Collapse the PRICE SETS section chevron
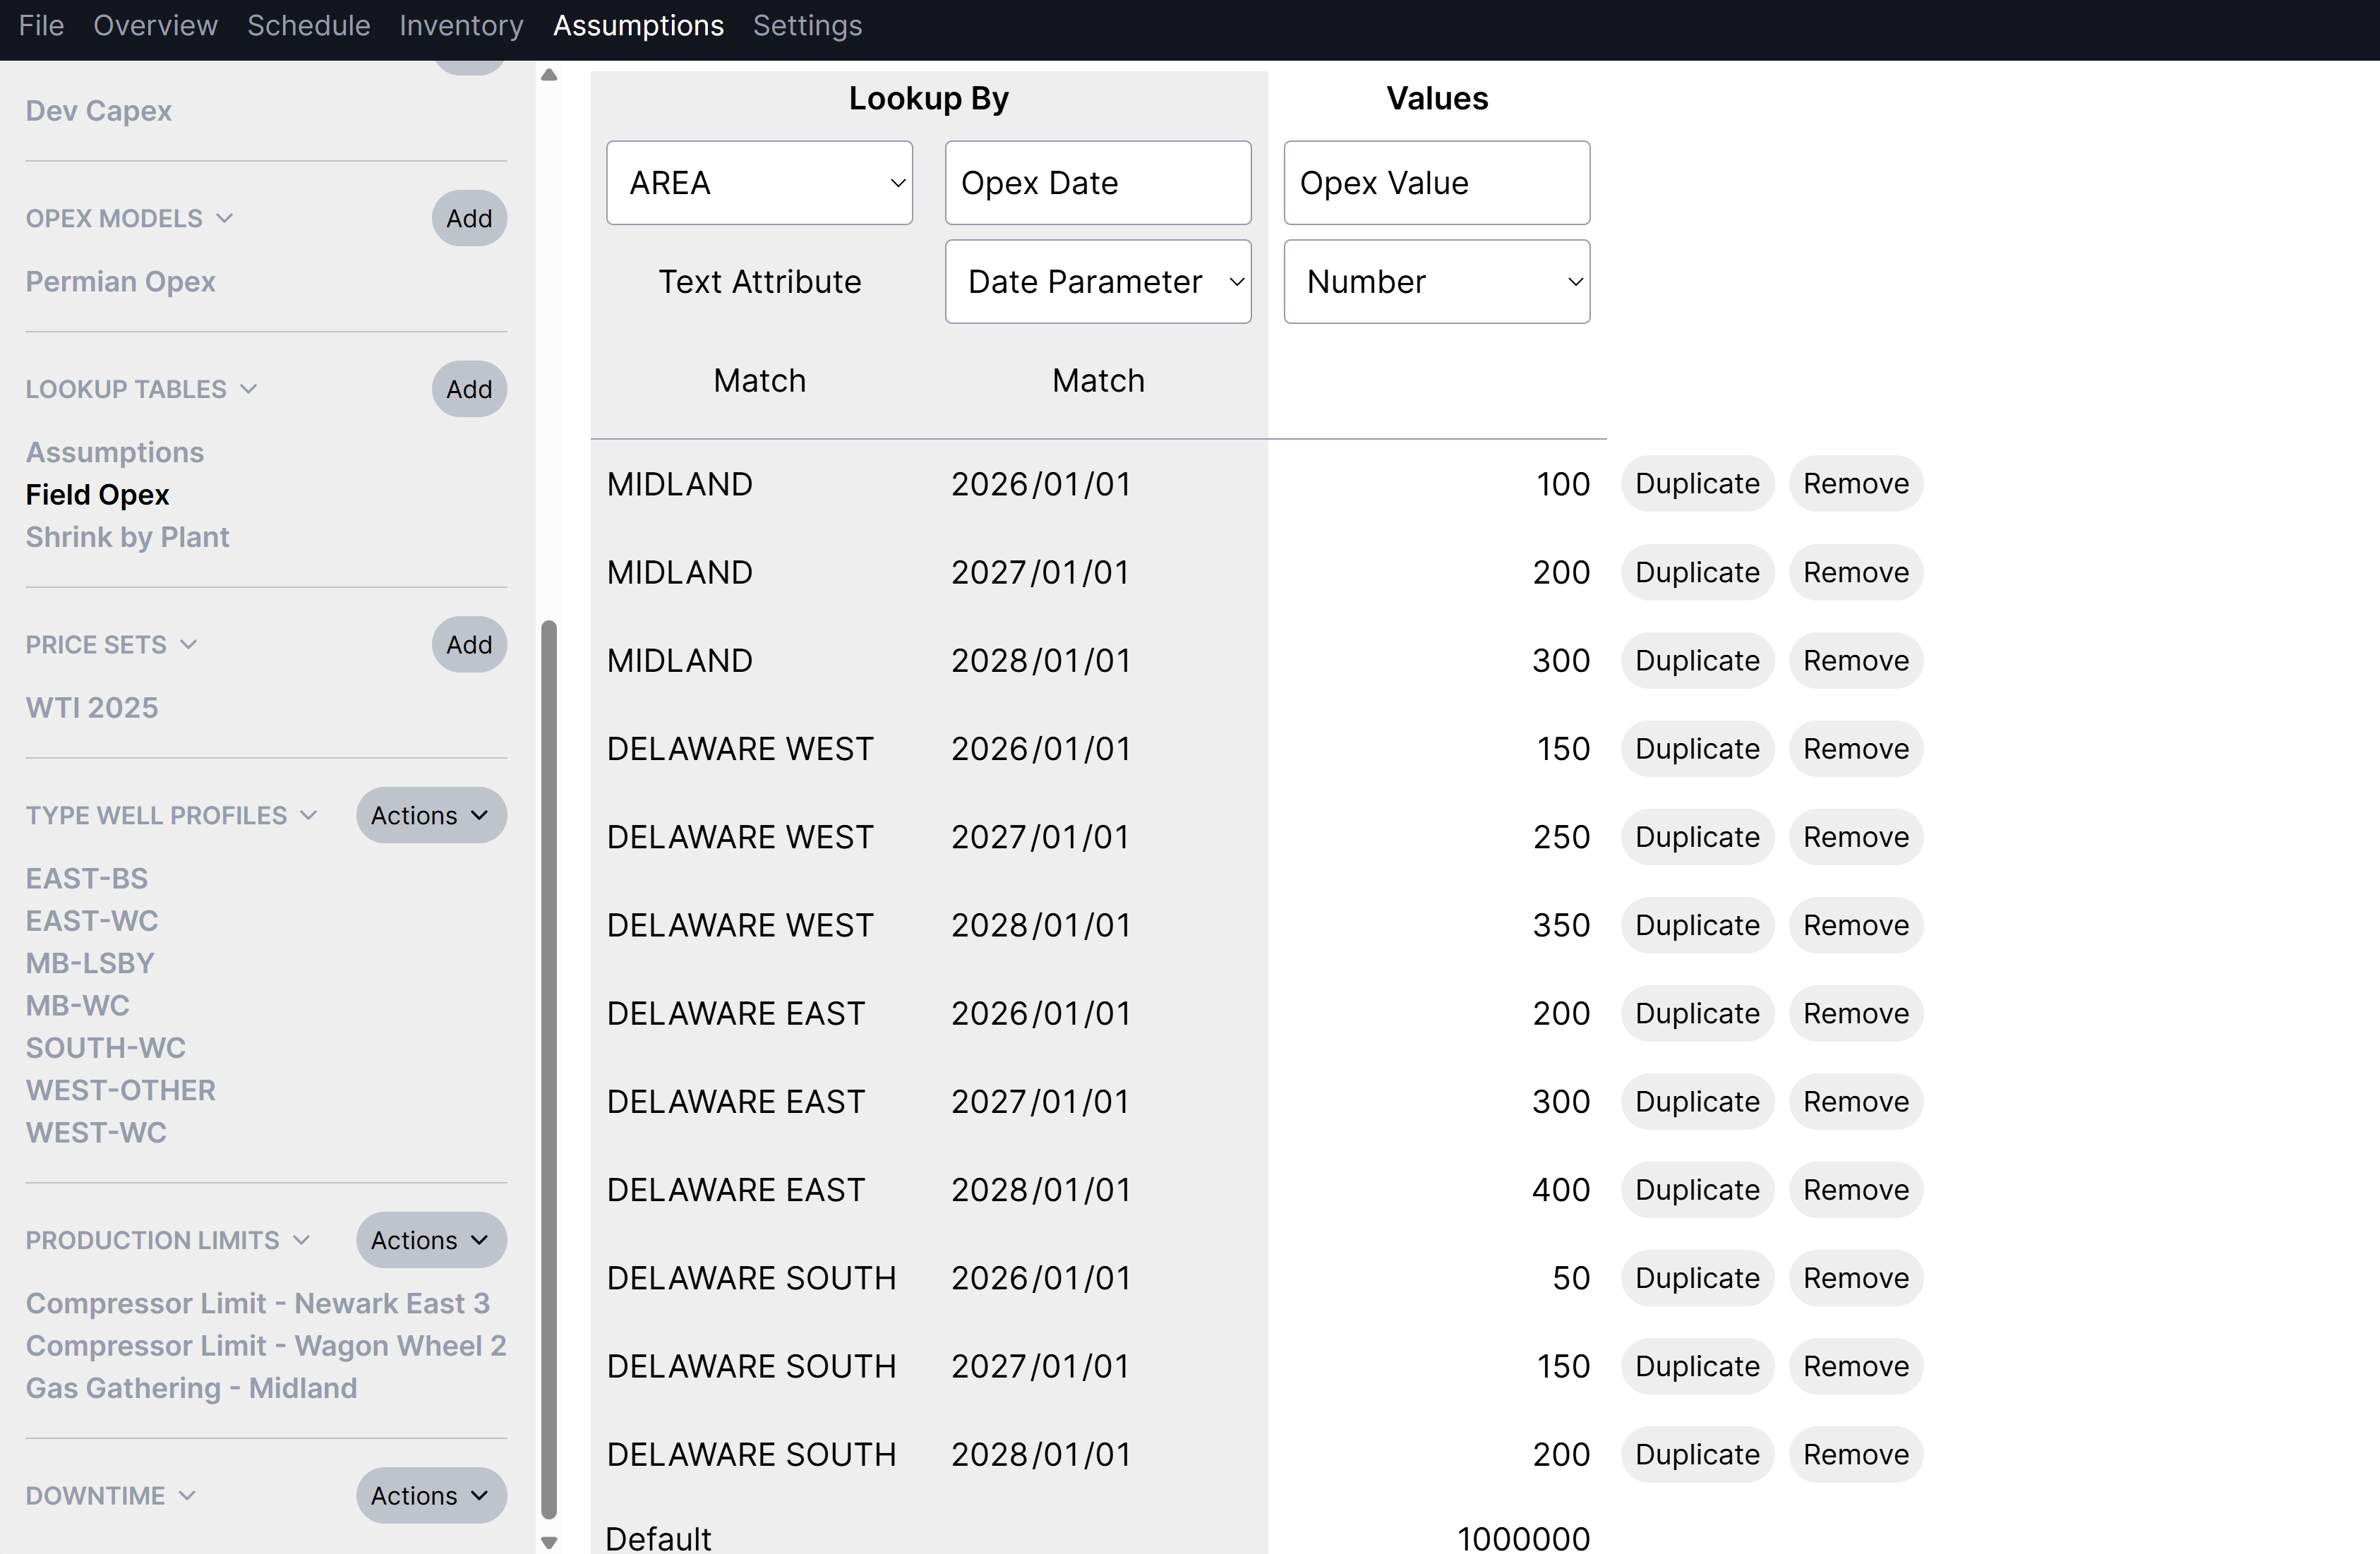 189,645
